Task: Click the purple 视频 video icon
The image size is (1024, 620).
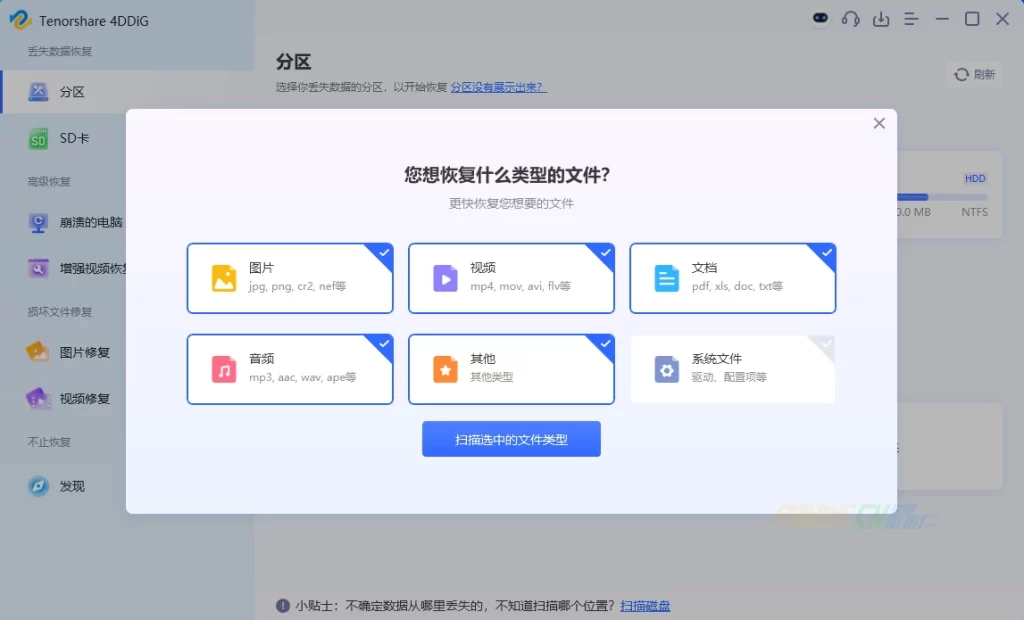Action: click(x=445, y=278)
